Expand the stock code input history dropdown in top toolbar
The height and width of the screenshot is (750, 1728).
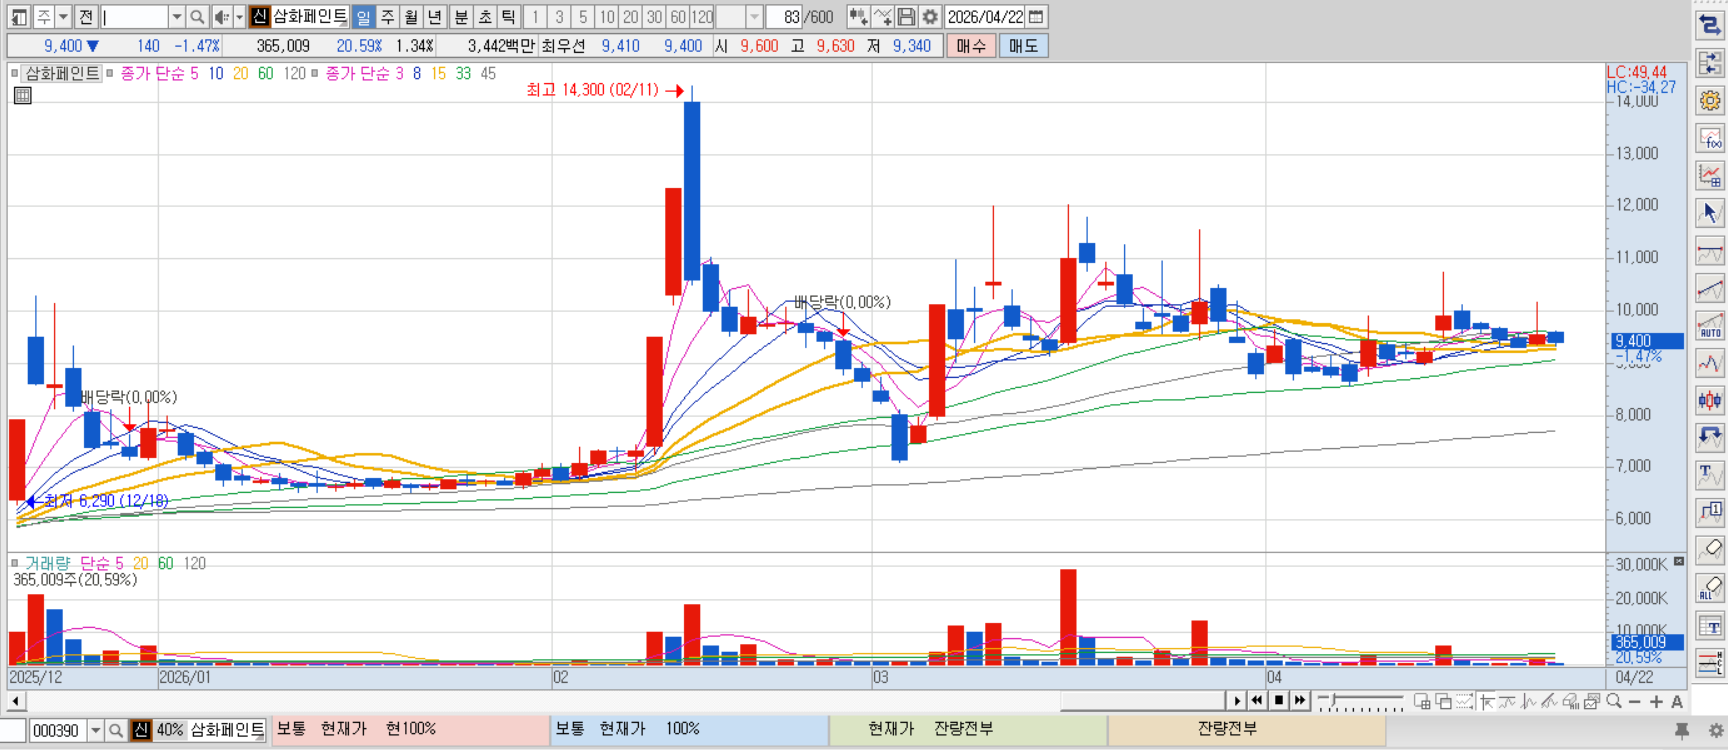[x=176, y=17]
